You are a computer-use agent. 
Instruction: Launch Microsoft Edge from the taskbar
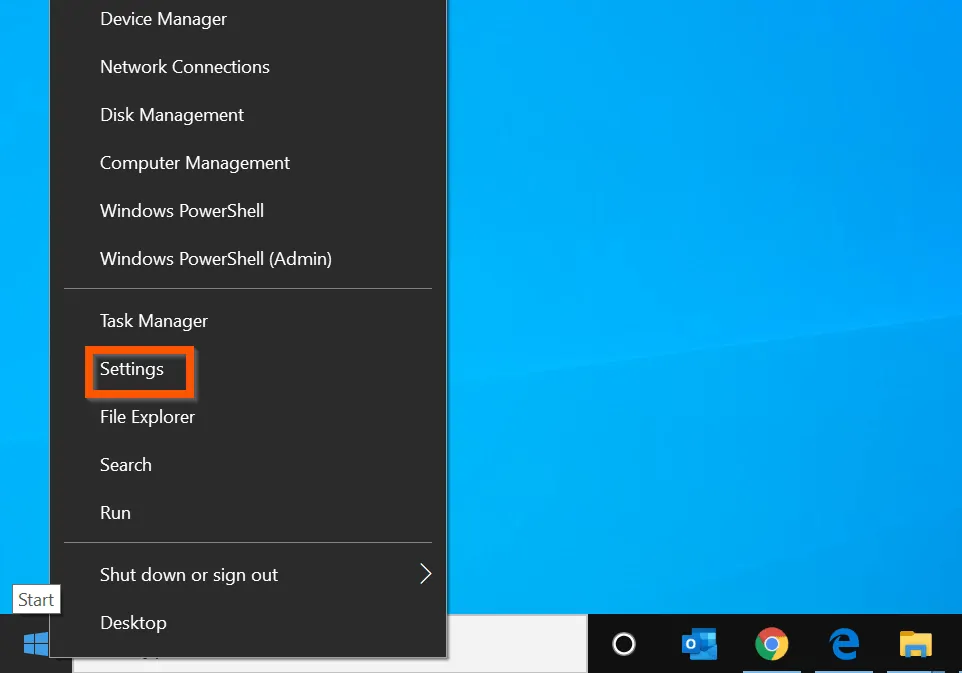coord(844,644)
